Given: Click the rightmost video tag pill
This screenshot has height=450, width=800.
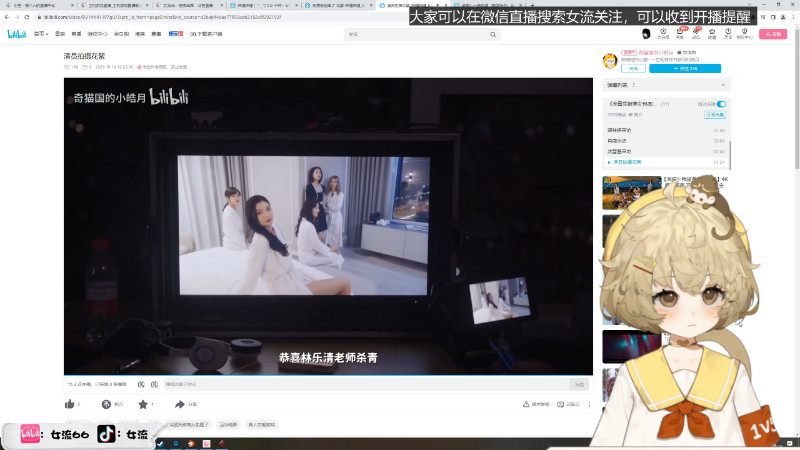Looking at the screenshot, I should (x=262, y=424).
